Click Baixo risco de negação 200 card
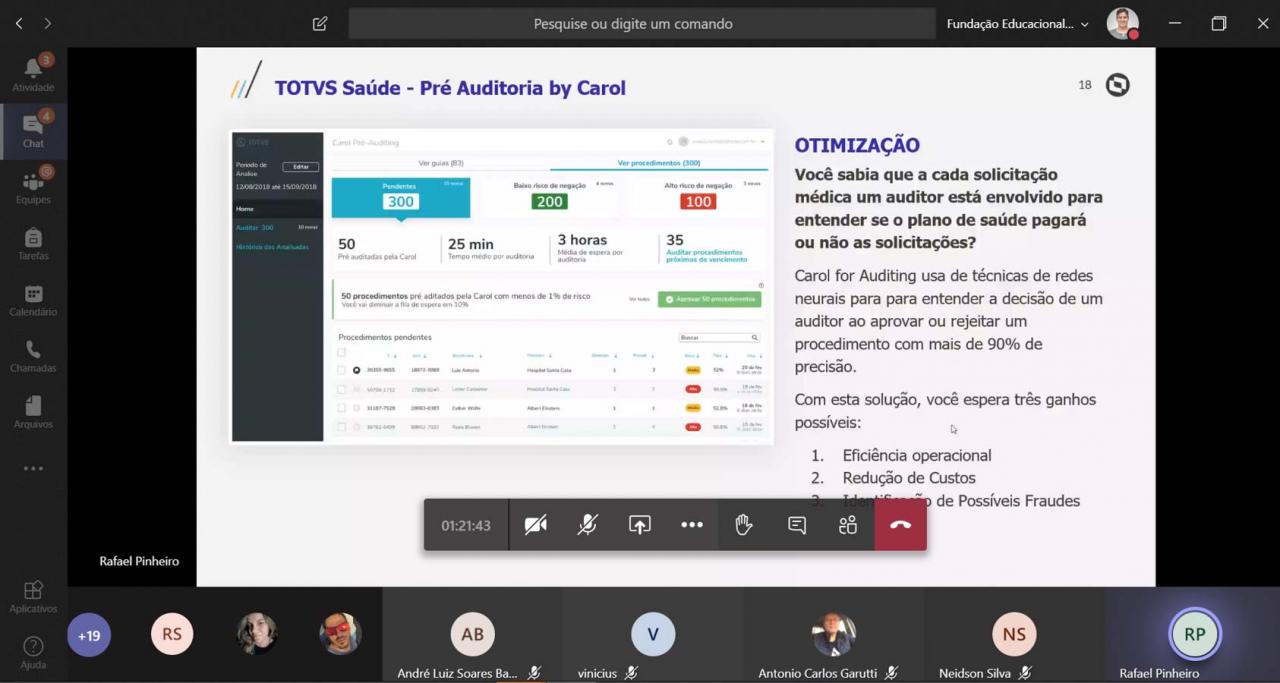Viewport: 1280px width, 683px height. (x=550, y=197)
